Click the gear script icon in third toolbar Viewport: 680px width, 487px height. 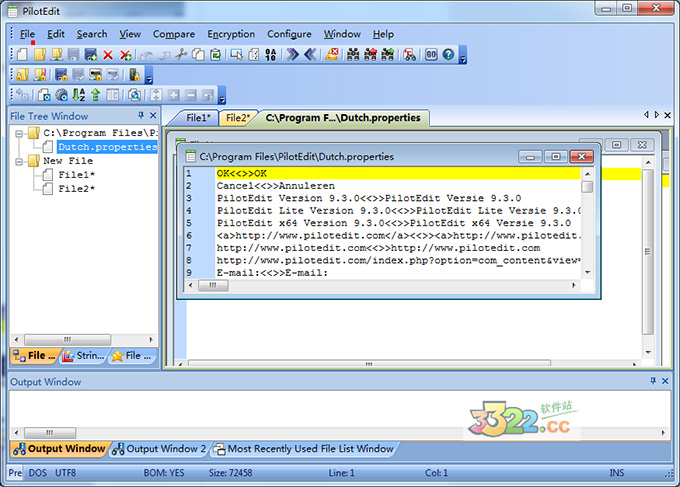[61, 95]
